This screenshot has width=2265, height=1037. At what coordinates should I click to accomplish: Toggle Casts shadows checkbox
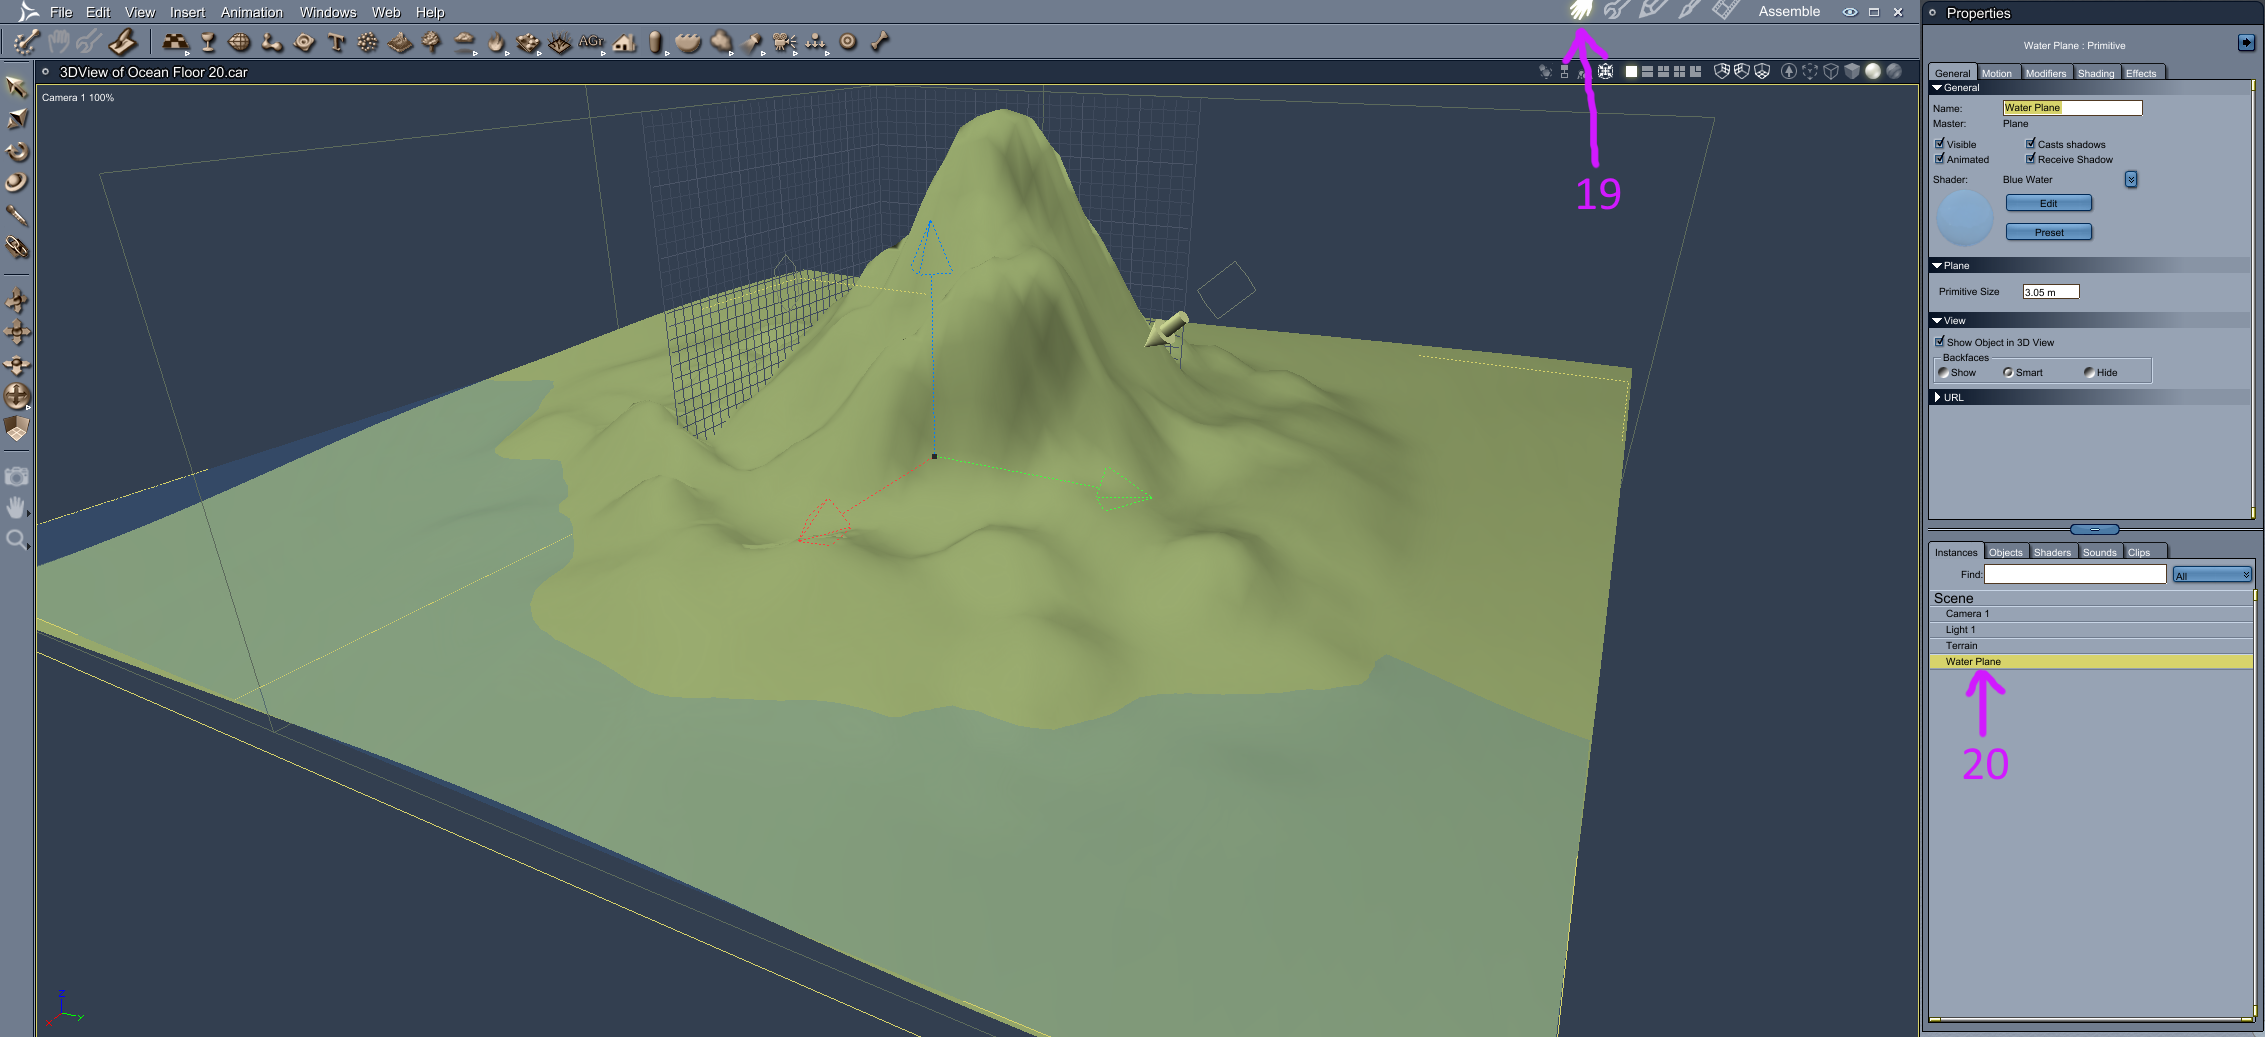pyautogui.click(x=2031, y=144)
